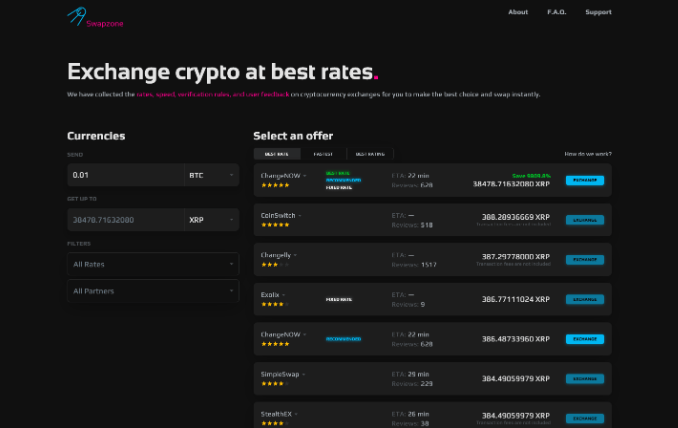Click the How do we work link
678x428 pixels.
click(588, 154)
